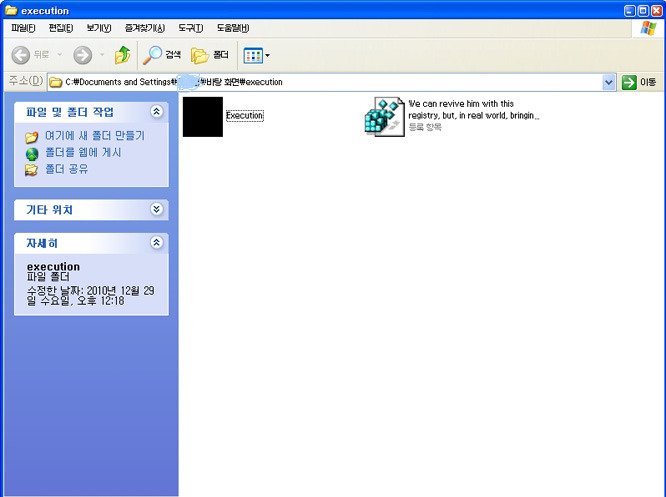Screen dimensions: 666x497
Task: Open the 도구(T) menu
Action: point(190,28)
